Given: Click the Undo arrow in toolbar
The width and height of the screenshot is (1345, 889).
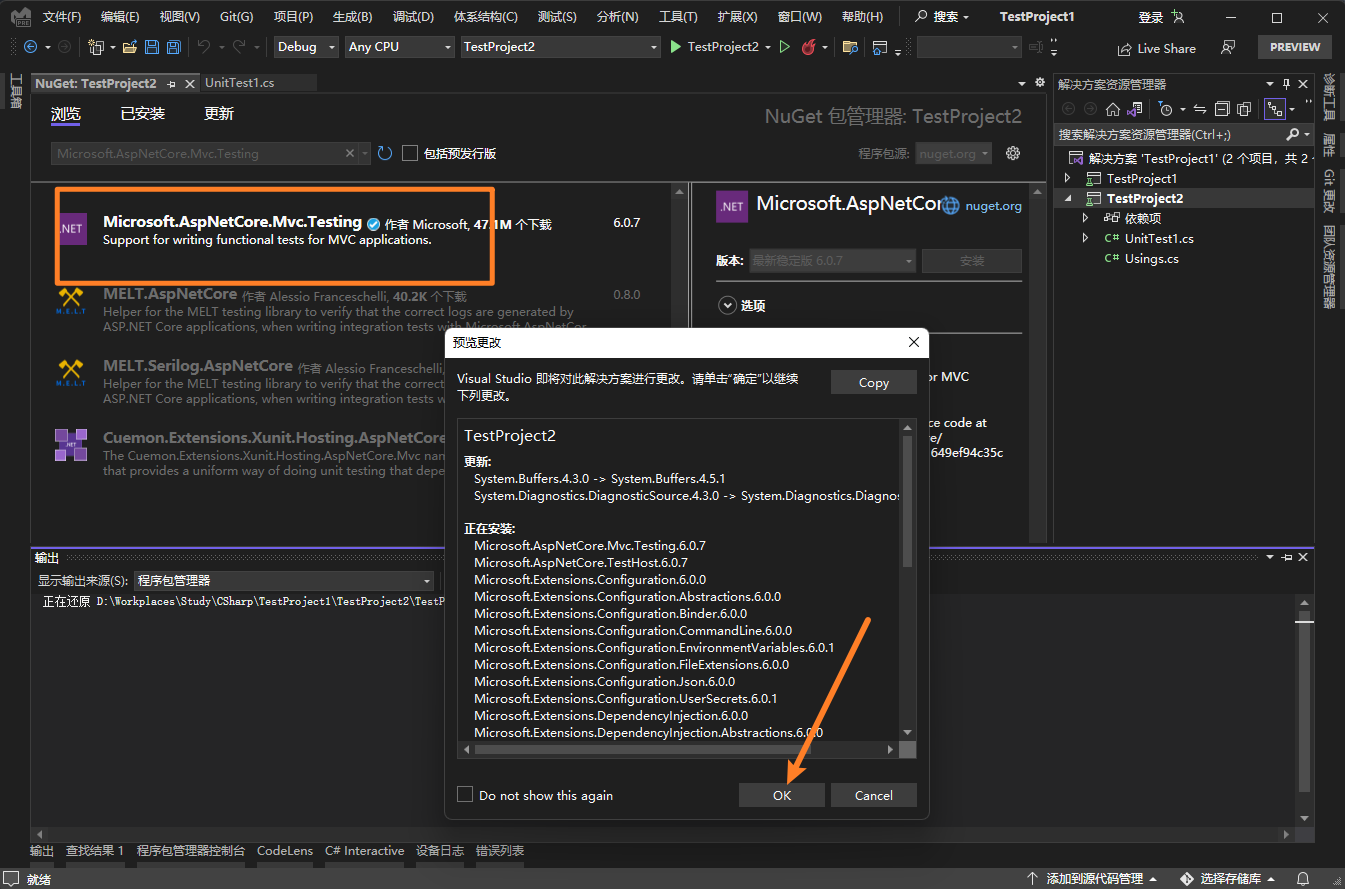Looking at the screenshot, I should pos(204,47).
